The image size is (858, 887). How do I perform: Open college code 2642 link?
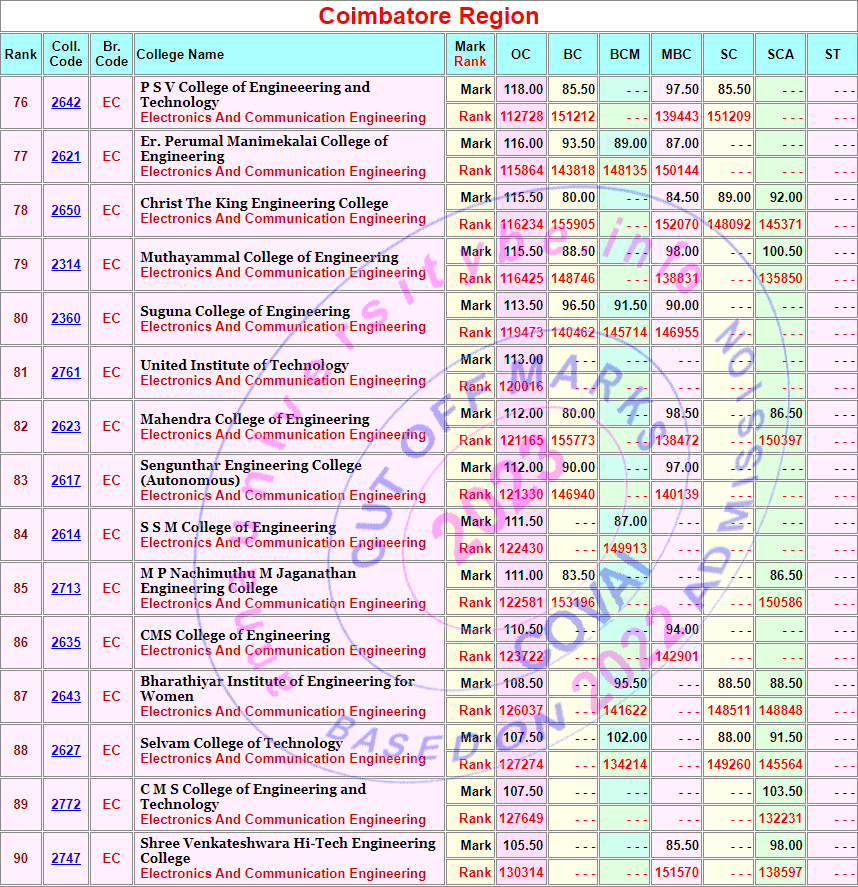coord(66,103)
